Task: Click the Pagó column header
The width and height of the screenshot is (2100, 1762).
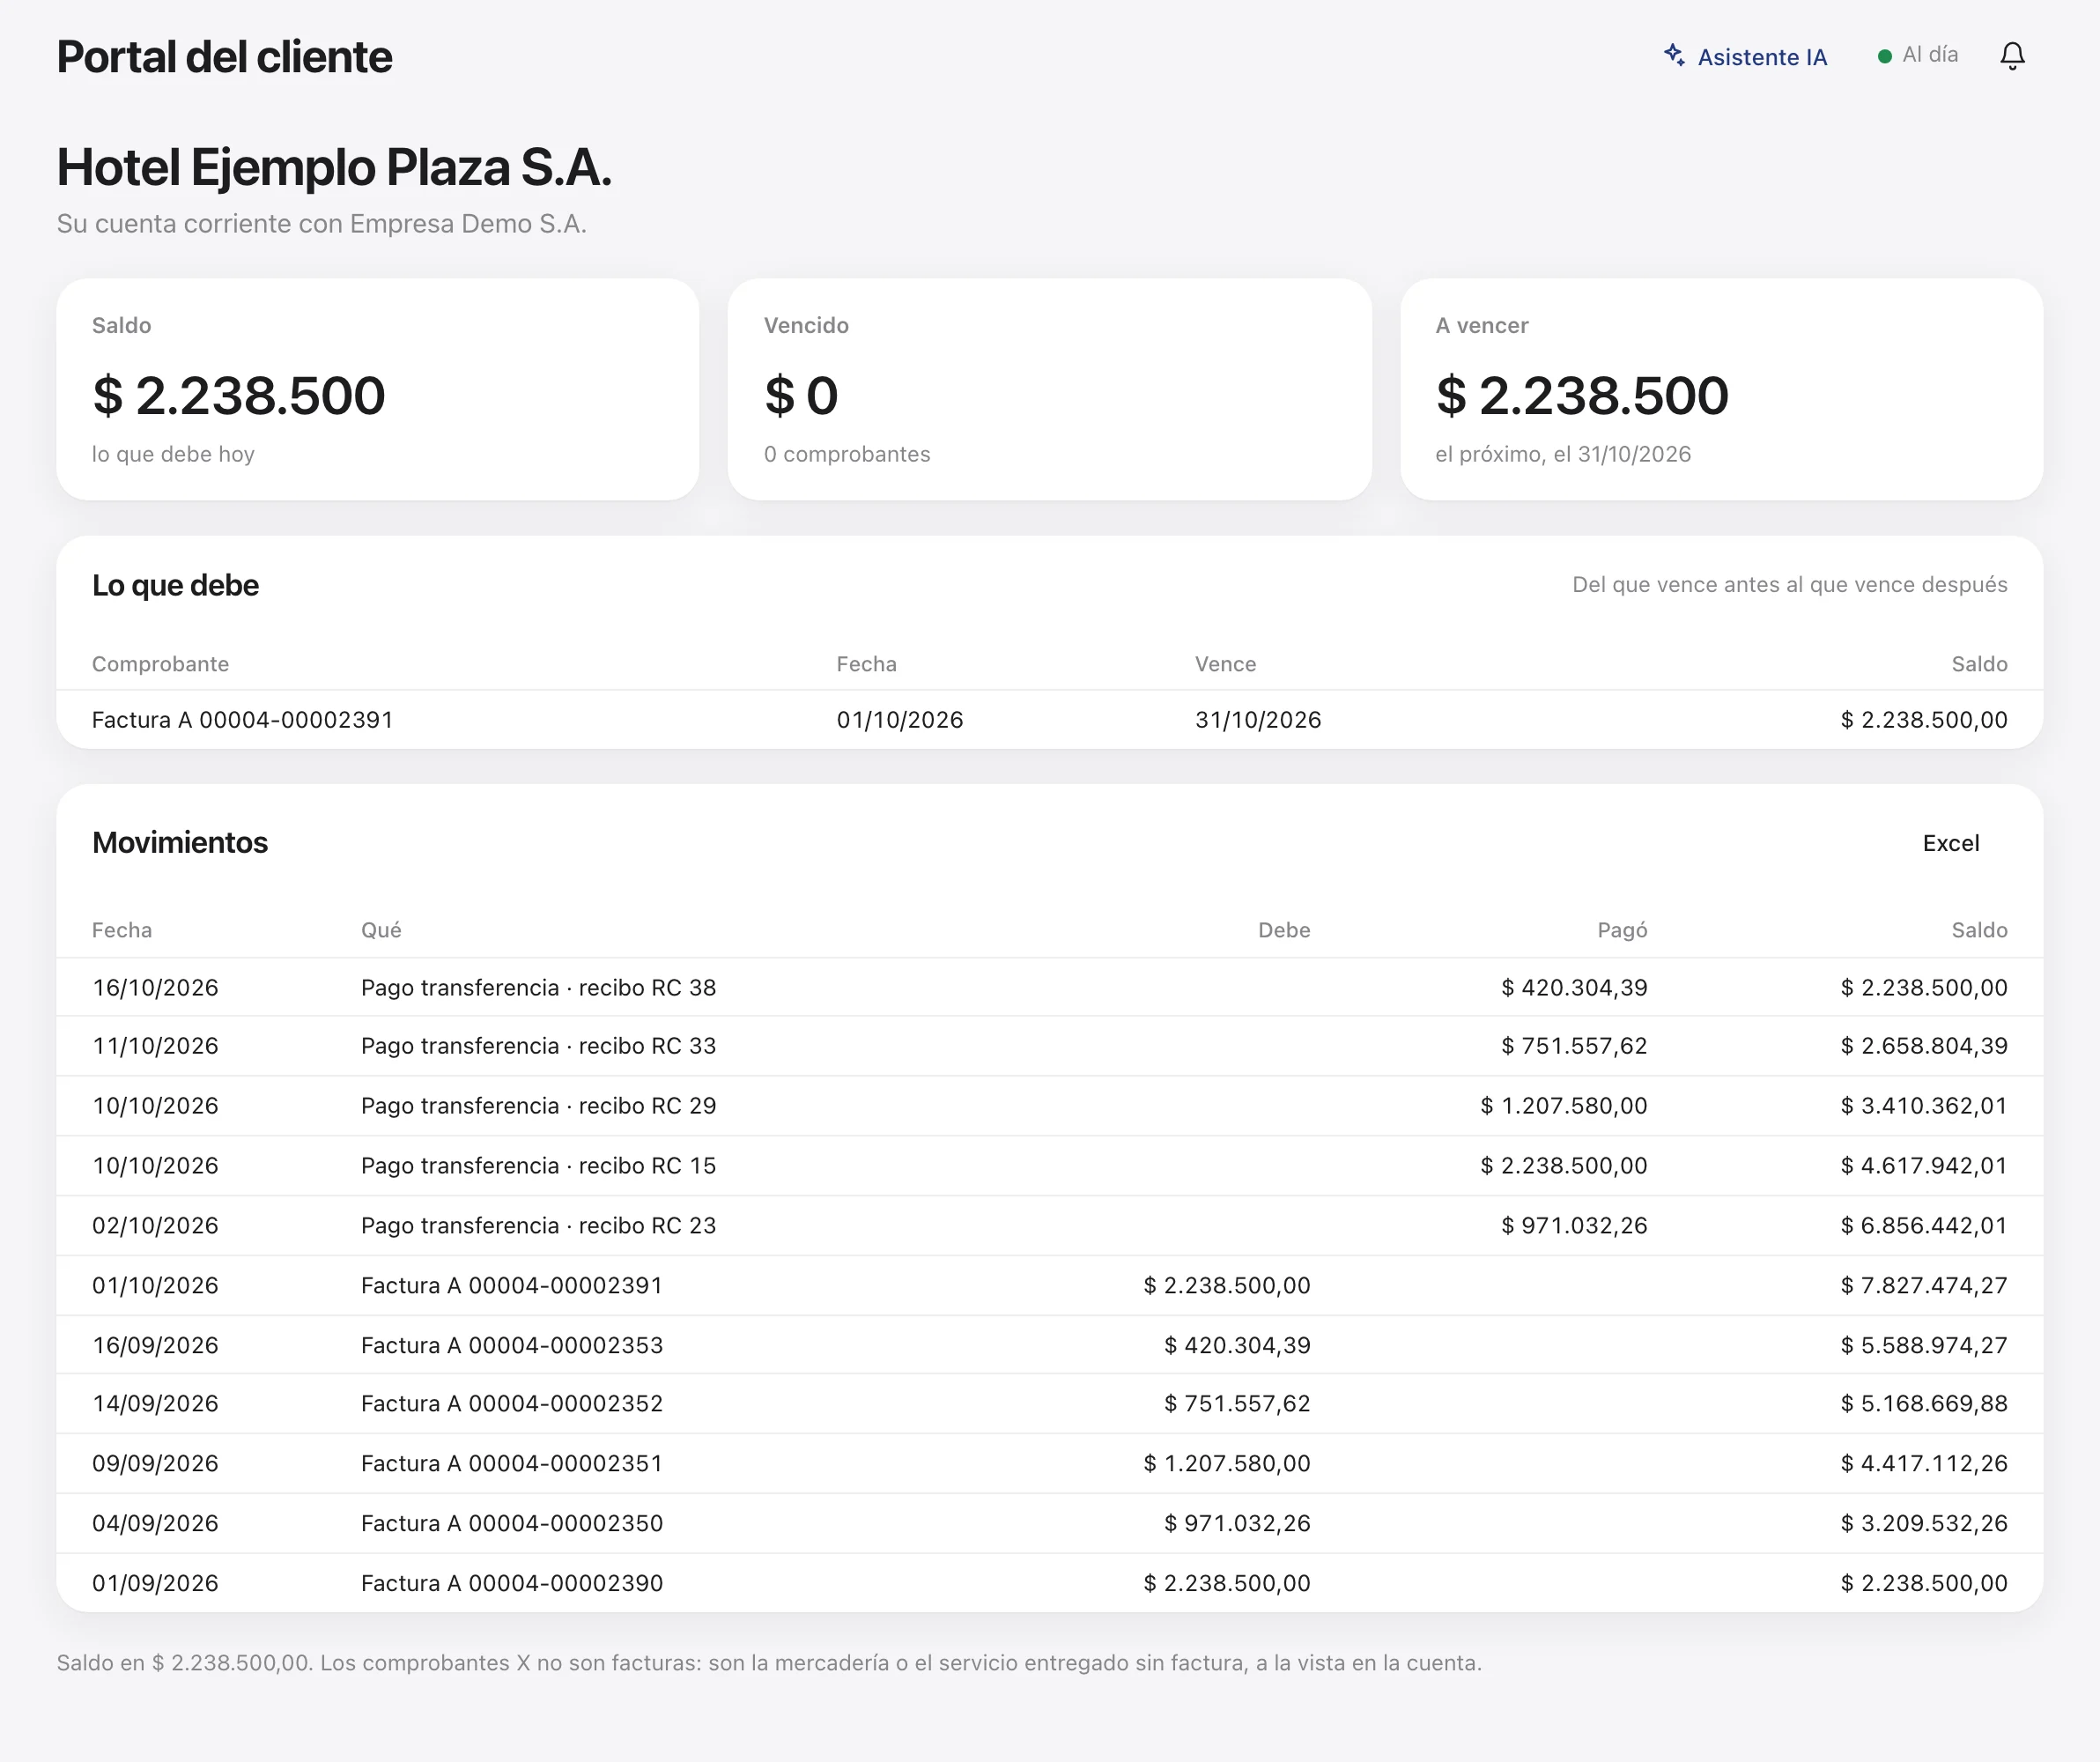Action: (1621, 930)
